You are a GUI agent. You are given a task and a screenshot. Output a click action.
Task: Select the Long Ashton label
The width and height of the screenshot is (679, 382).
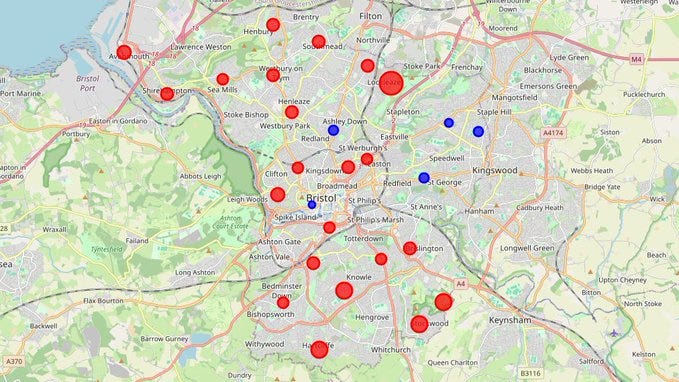pos(195,272)
